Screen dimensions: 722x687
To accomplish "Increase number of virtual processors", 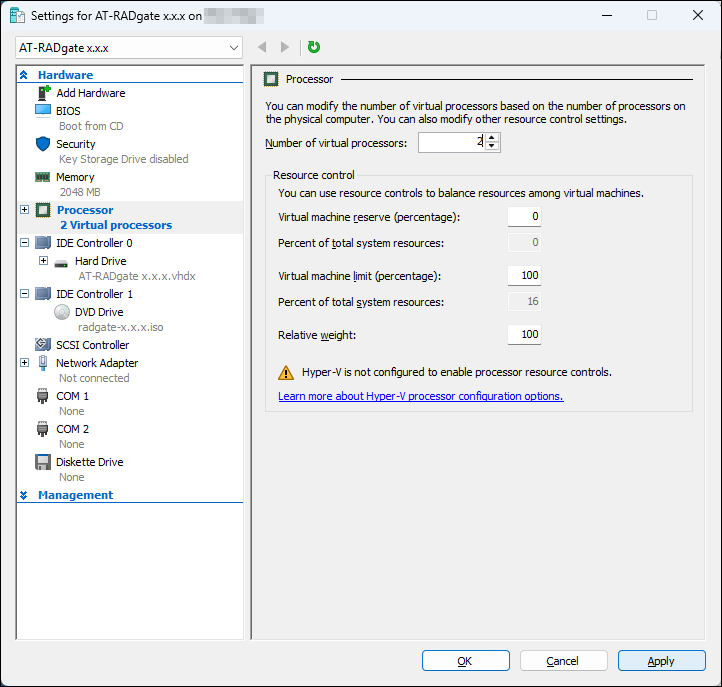I will 493,138.
